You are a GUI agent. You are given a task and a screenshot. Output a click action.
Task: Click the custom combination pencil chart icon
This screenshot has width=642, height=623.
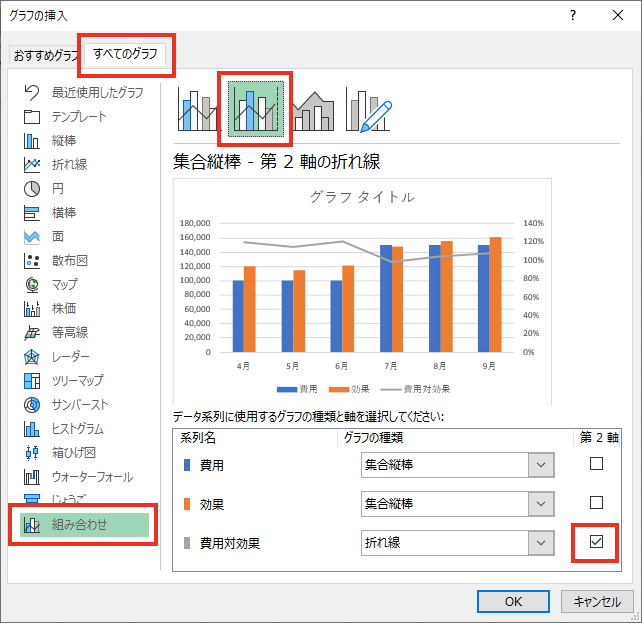pyautogui.click(x=371, y=108)
